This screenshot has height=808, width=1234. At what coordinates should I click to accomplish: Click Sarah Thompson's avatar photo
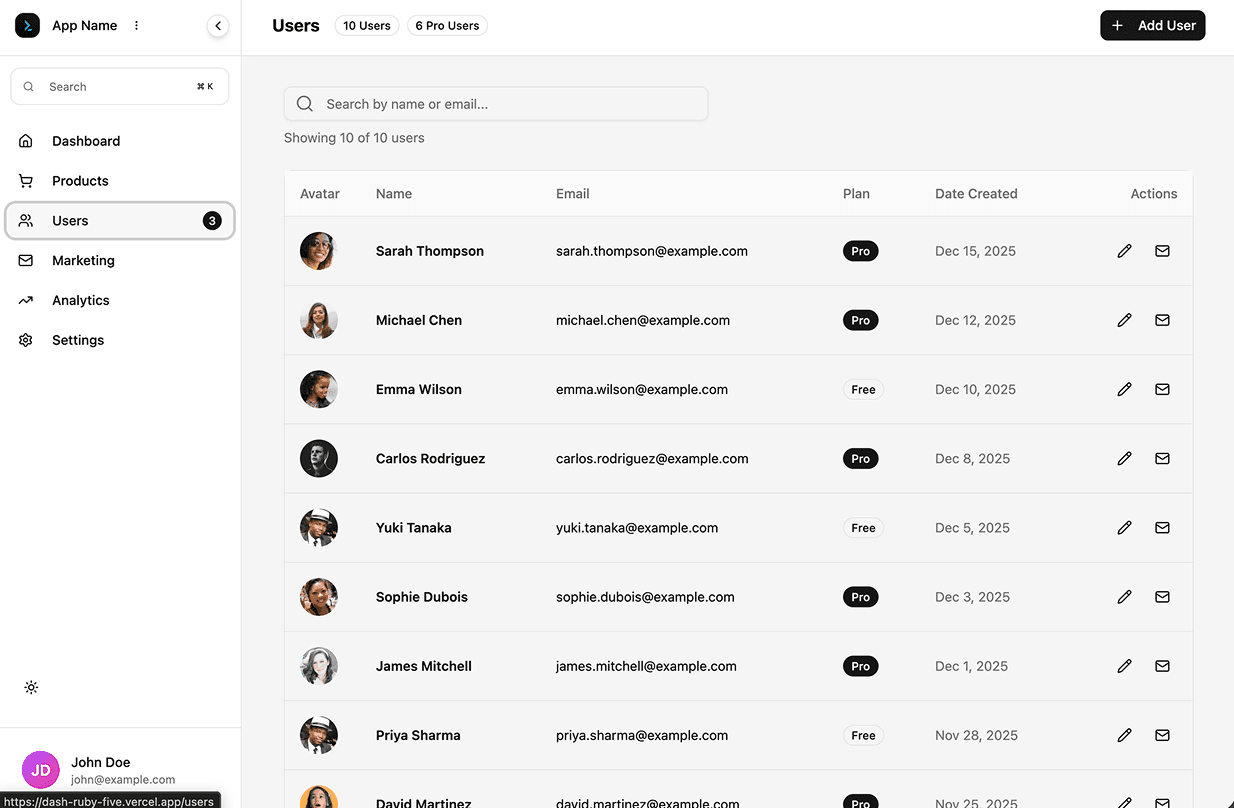318,251
